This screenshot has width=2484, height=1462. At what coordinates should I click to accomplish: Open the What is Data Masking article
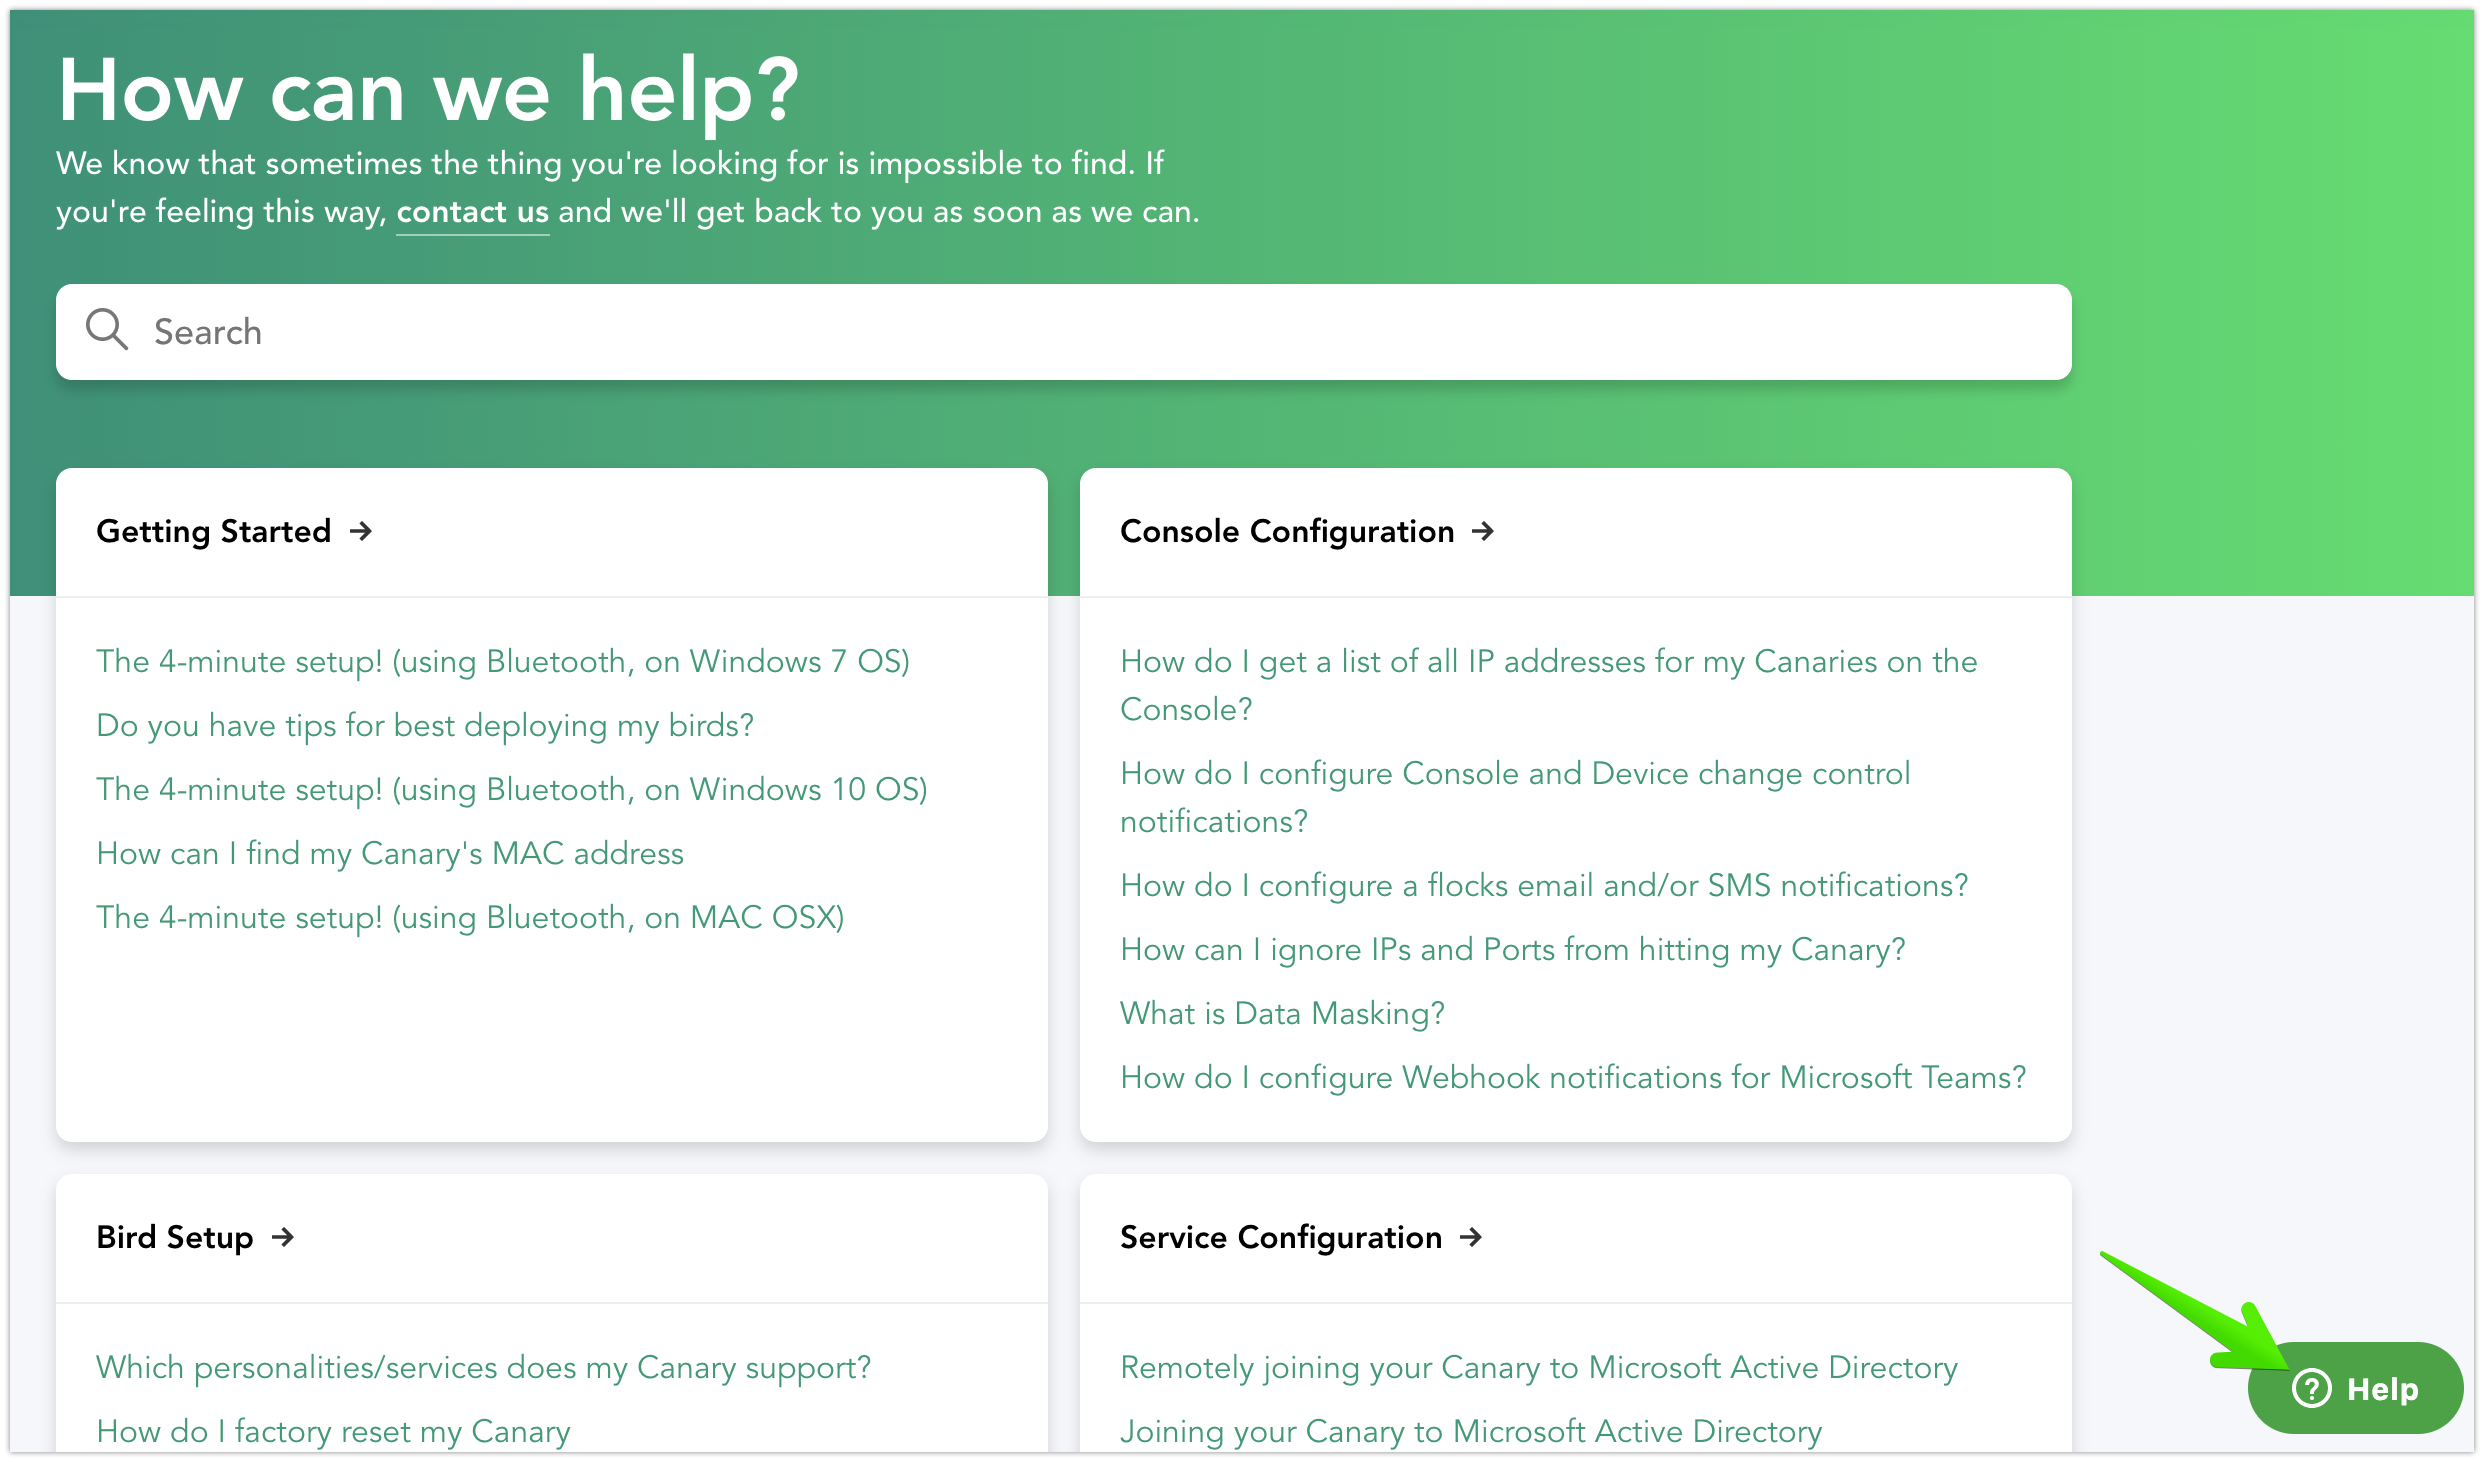point(1282,1013)
